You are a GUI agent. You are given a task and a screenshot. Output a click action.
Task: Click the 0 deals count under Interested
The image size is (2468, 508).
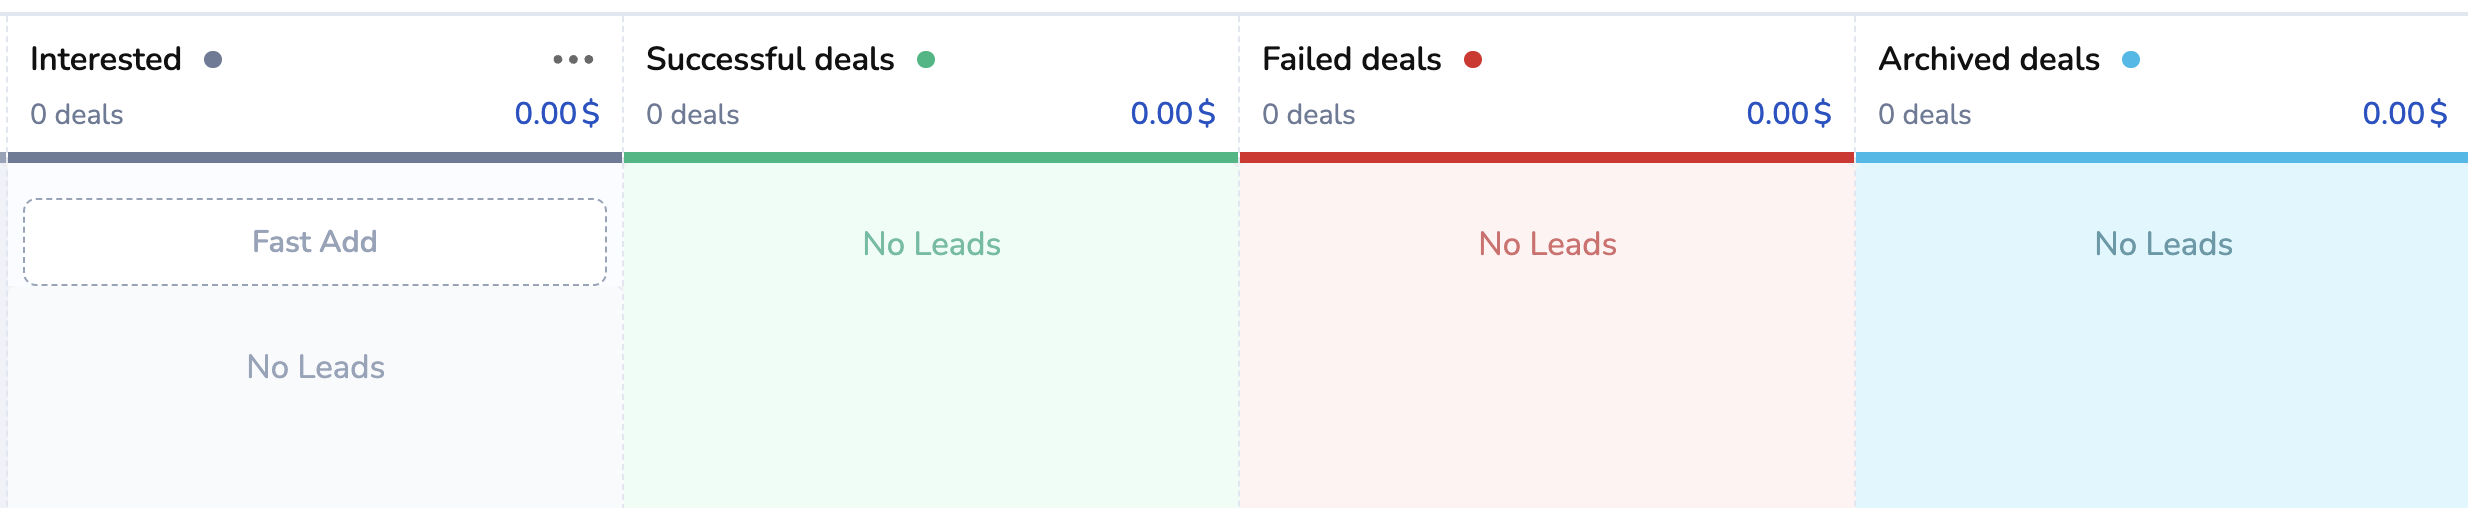[77, 115]
